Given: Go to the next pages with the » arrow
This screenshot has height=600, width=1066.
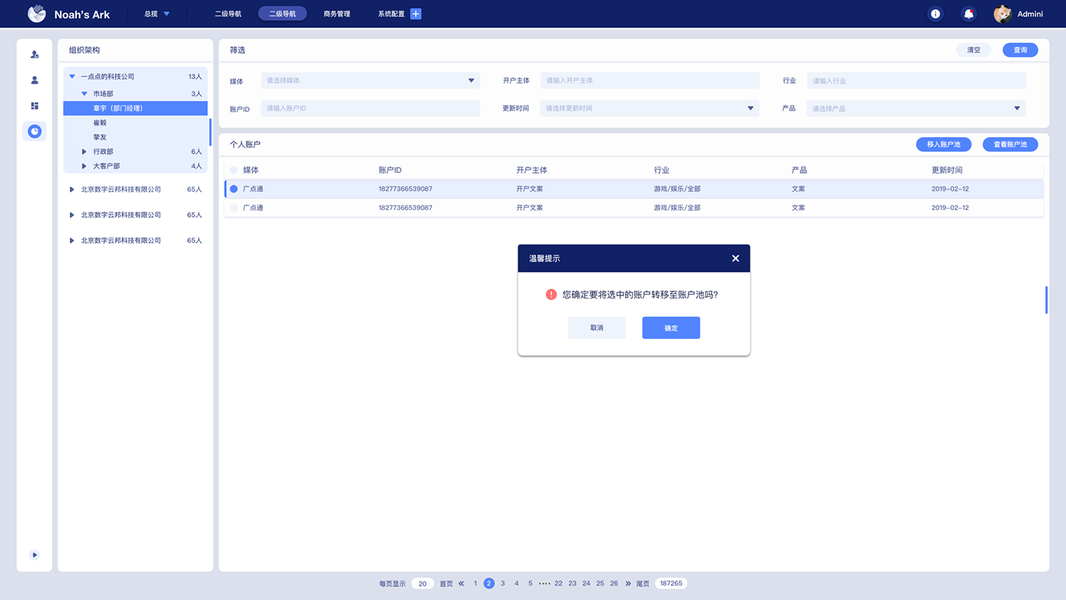Looking at the screenshot, I should tap(627, 584).
